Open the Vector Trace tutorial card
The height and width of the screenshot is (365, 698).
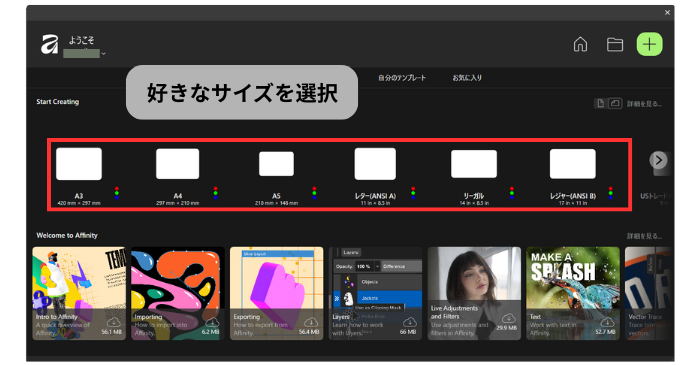(x=649, y=294)
